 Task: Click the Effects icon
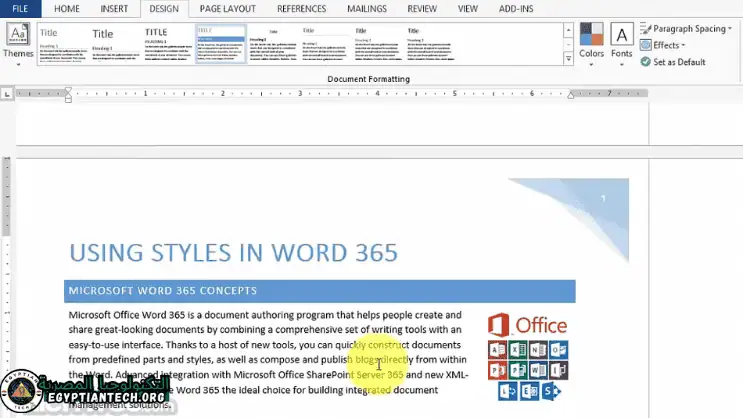coord(646,46)
